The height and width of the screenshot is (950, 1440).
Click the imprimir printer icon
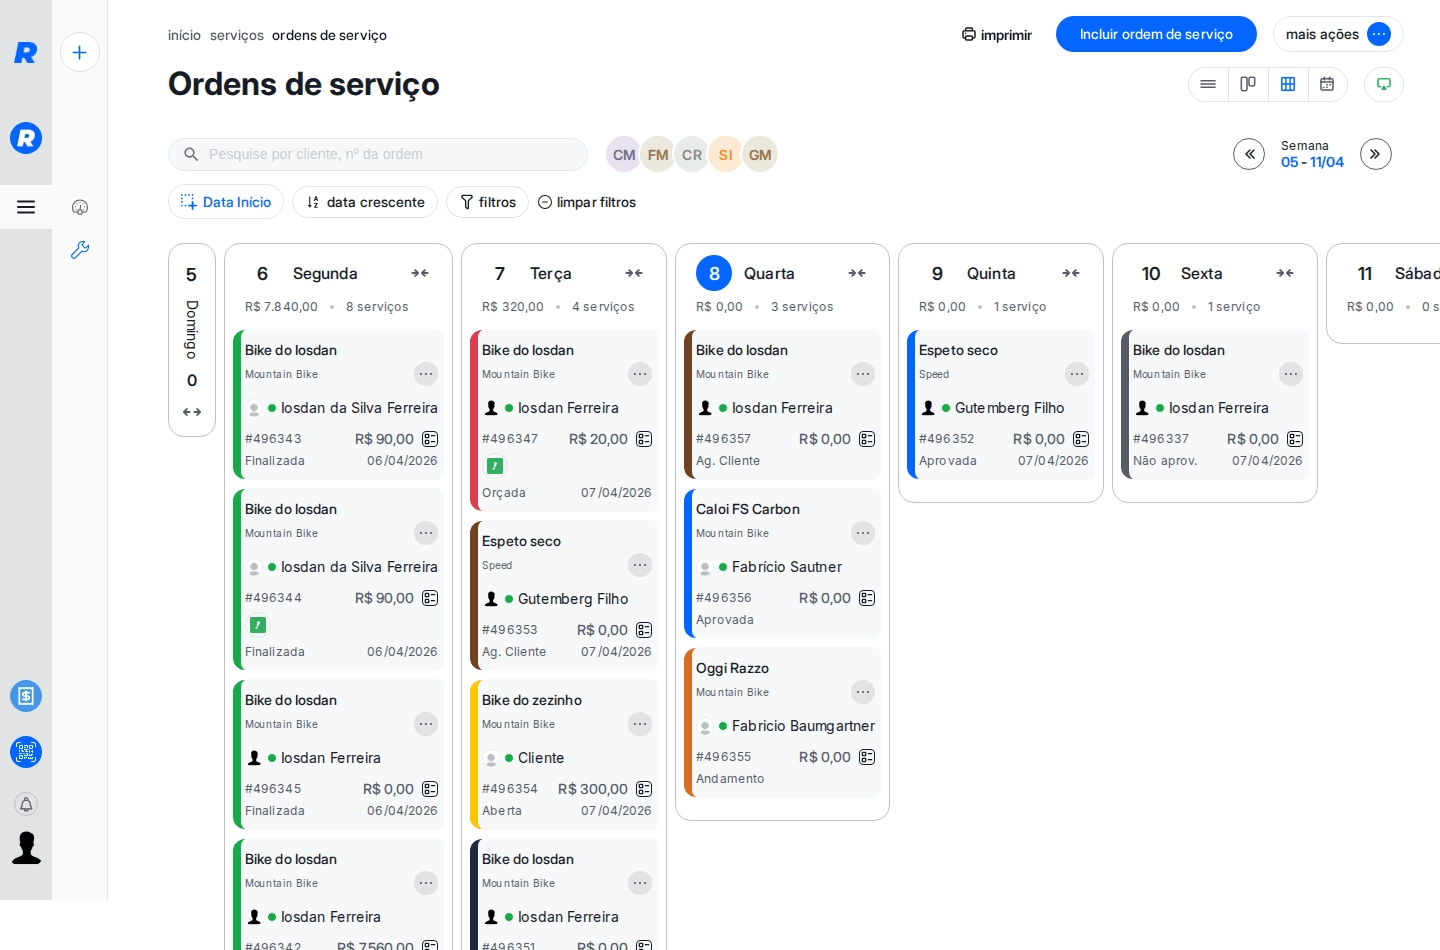click(968, 34)
